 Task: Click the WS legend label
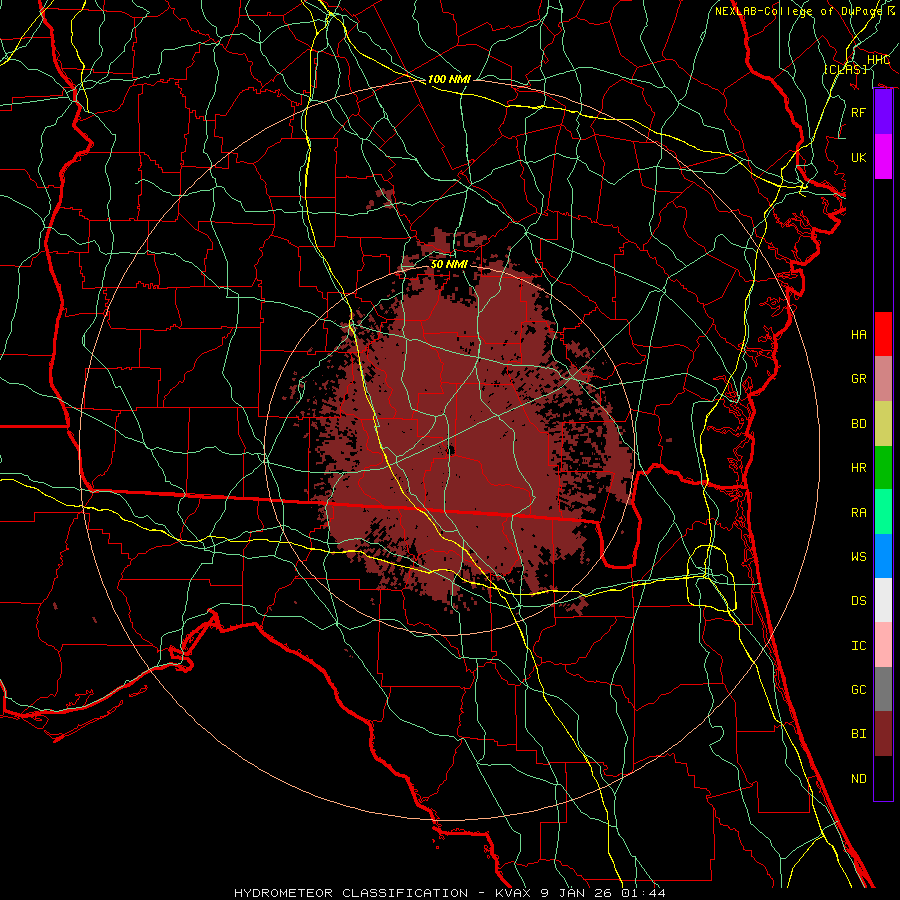point(859,557)
